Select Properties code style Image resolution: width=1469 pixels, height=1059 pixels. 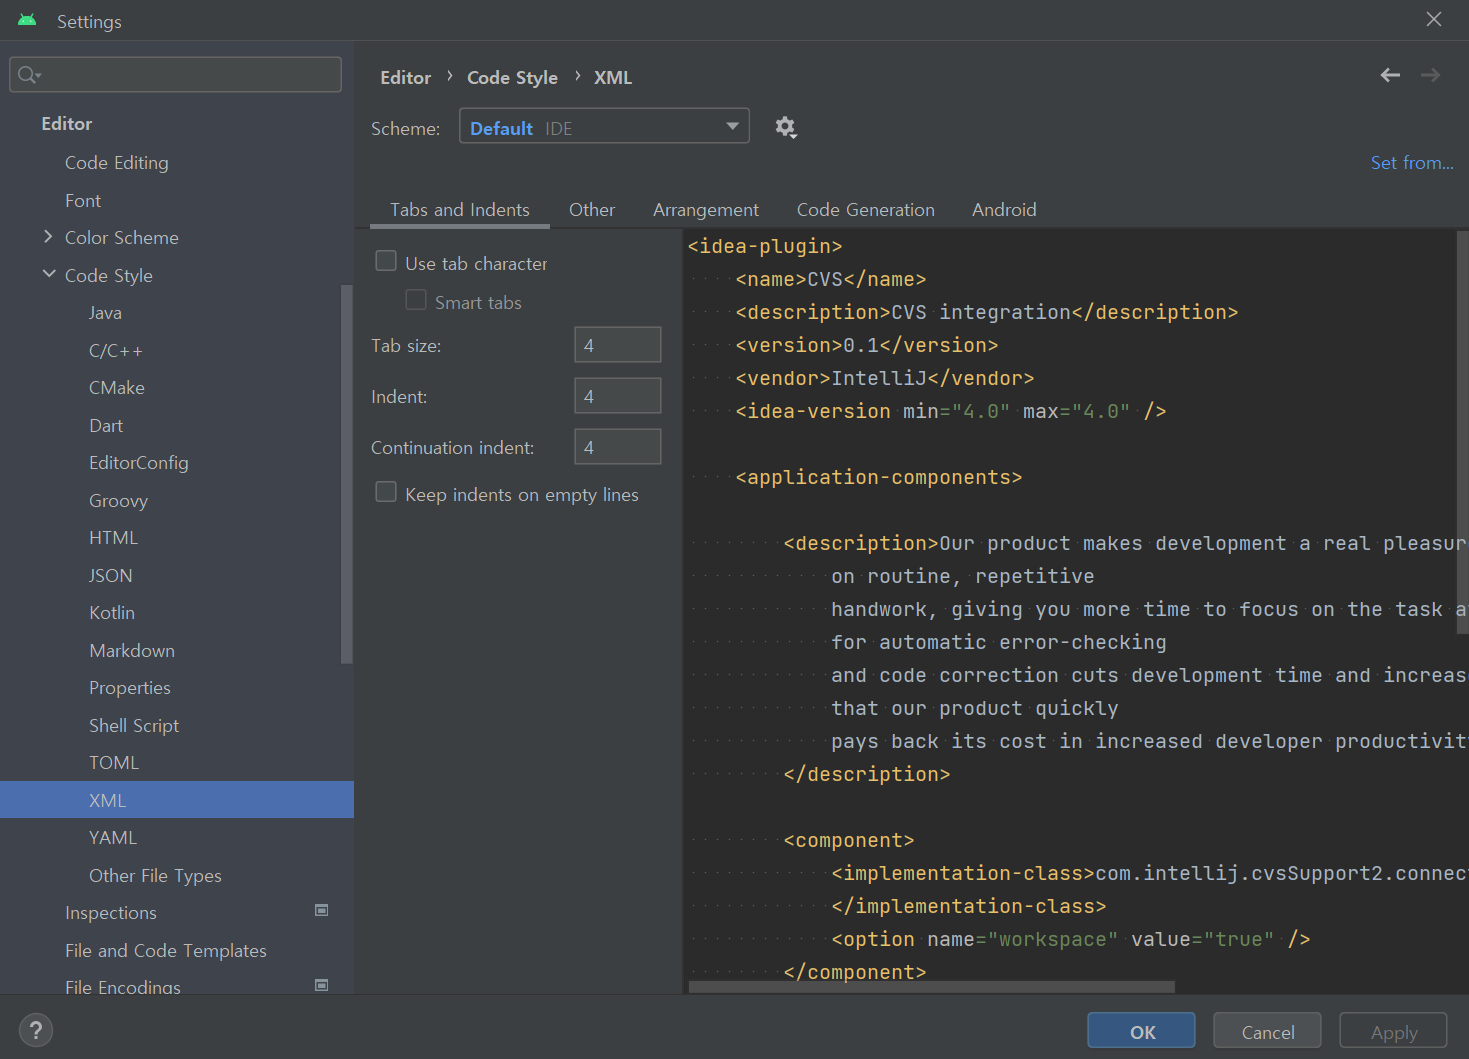[x=130, y=687]
